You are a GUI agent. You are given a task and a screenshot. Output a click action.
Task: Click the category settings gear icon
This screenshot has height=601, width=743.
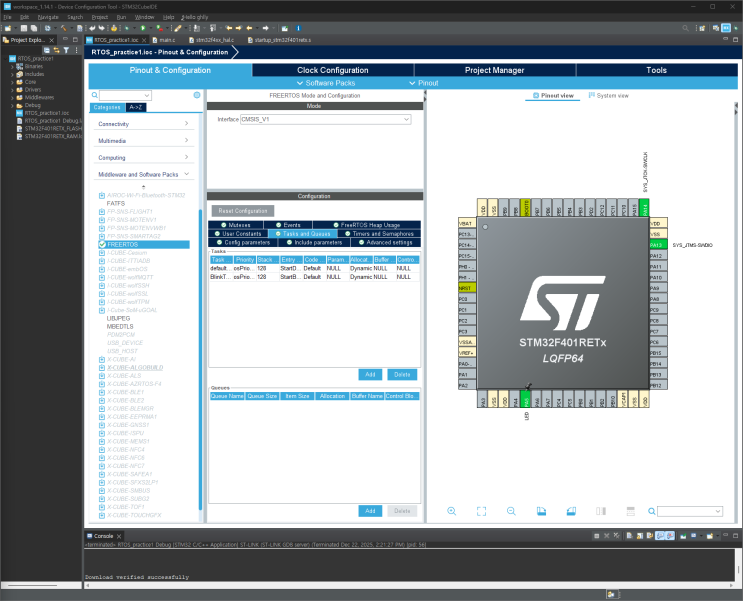197,95
